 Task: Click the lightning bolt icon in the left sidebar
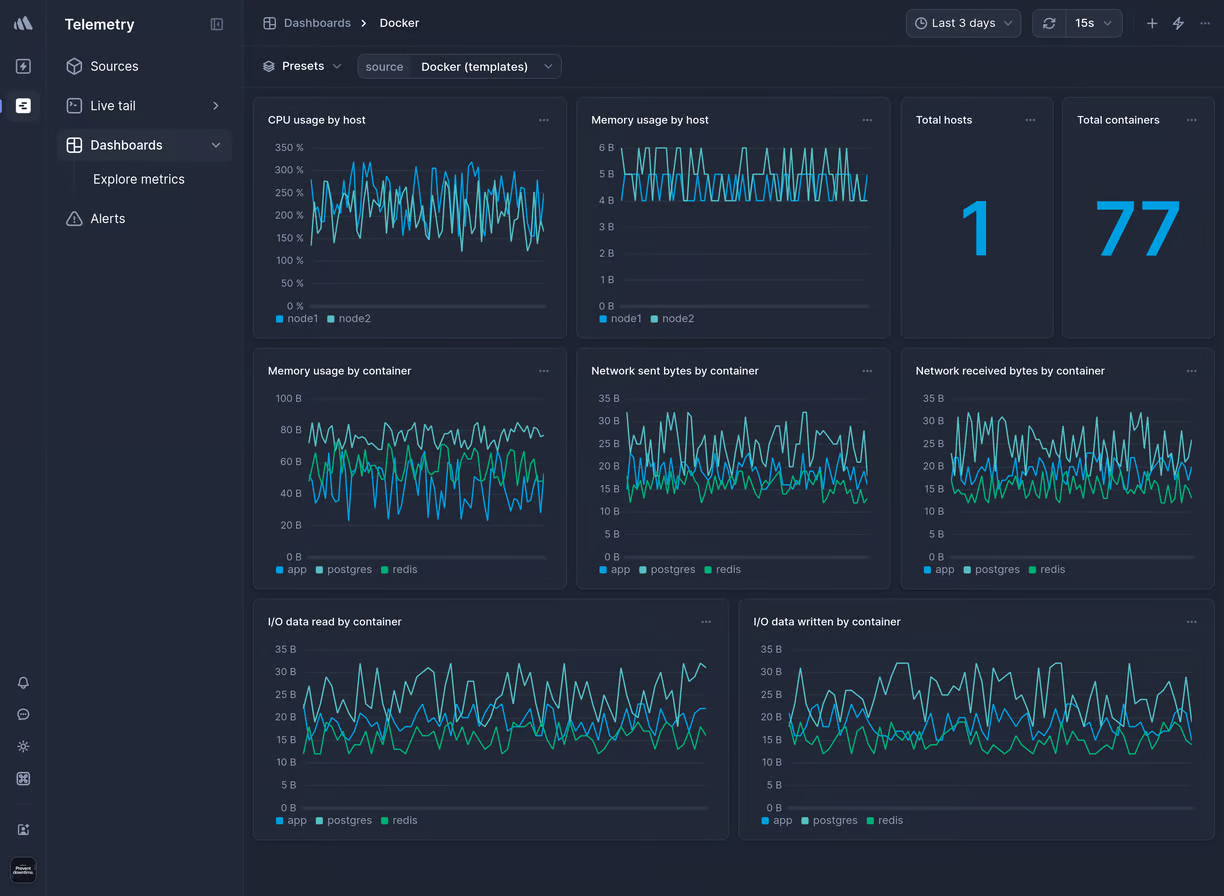click(x=23, y=66)
